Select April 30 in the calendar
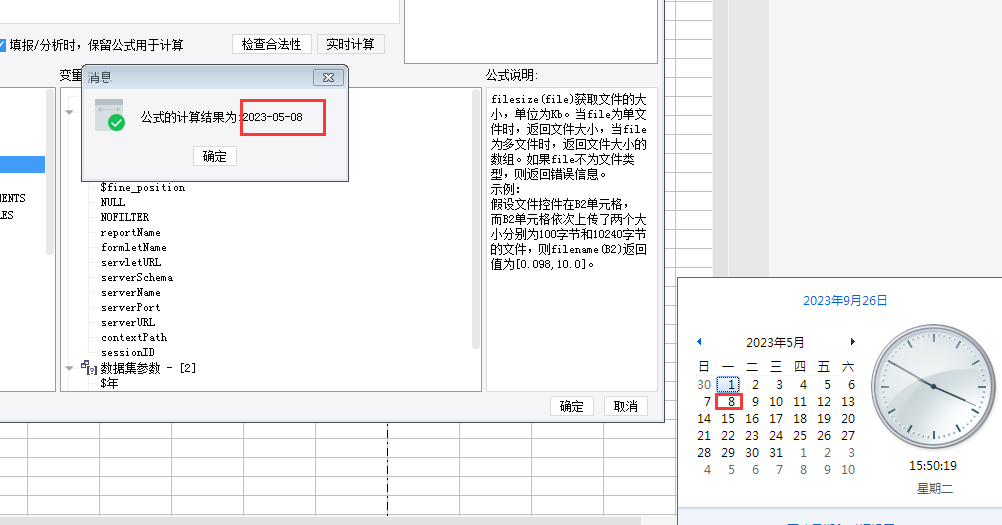This screenshot has height=525, width=1002. click(x=704, y=384)
